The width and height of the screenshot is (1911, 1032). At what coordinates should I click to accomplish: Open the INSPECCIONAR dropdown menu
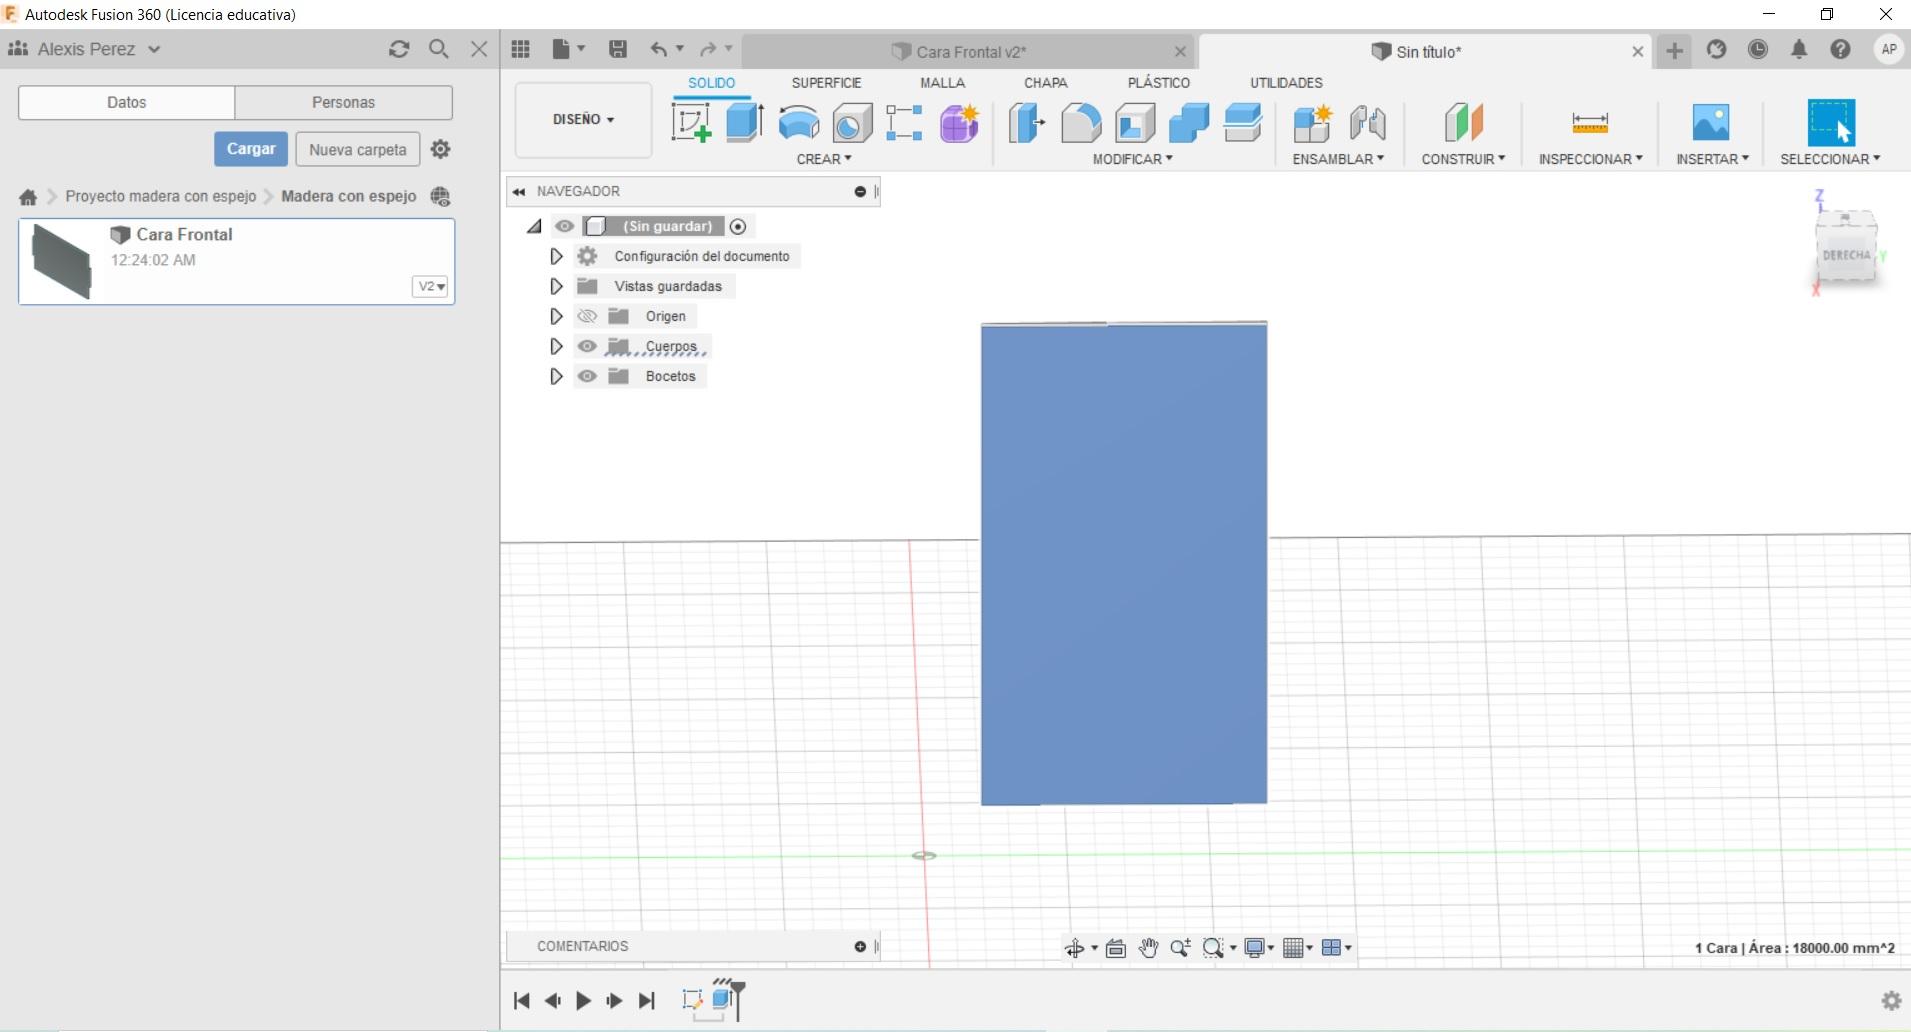click(x=1590, y=159)
